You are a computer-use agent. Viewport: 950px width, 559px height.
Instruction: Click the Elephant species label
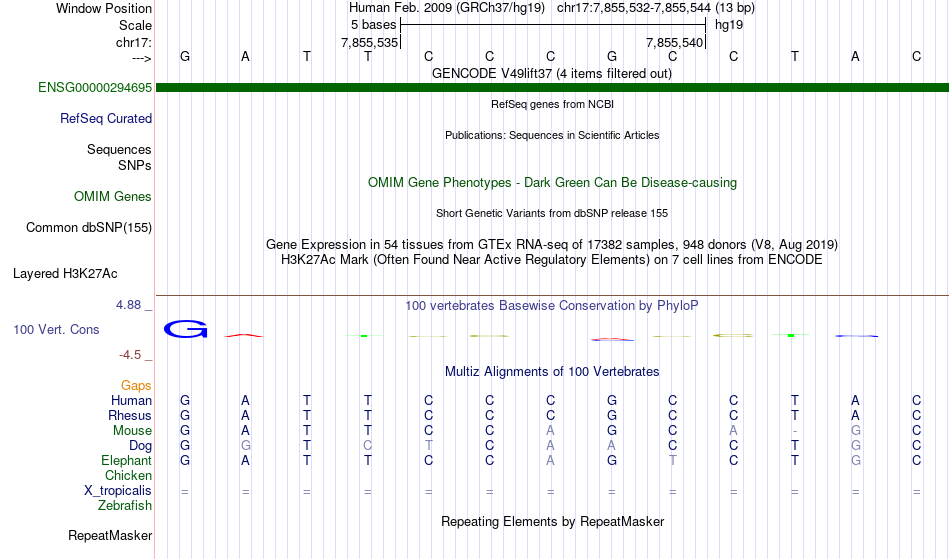(x=126, y=461)
